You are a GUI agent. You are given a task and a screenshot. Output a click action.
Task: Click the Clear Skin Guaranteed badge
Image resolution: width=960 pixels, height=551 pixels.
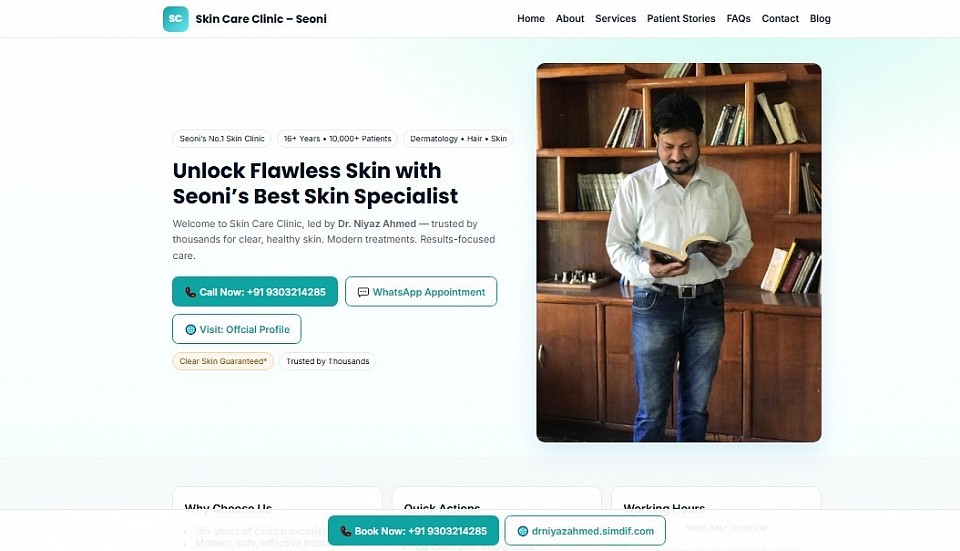(223, 361)
